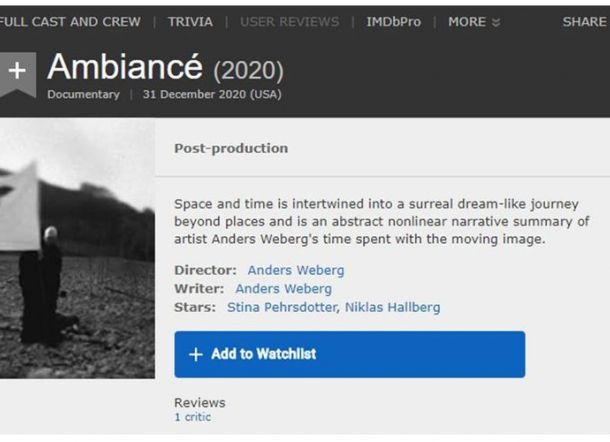
Task: Open the IMDbPro link
Action: pyautogui.click(x=392, y=21)
